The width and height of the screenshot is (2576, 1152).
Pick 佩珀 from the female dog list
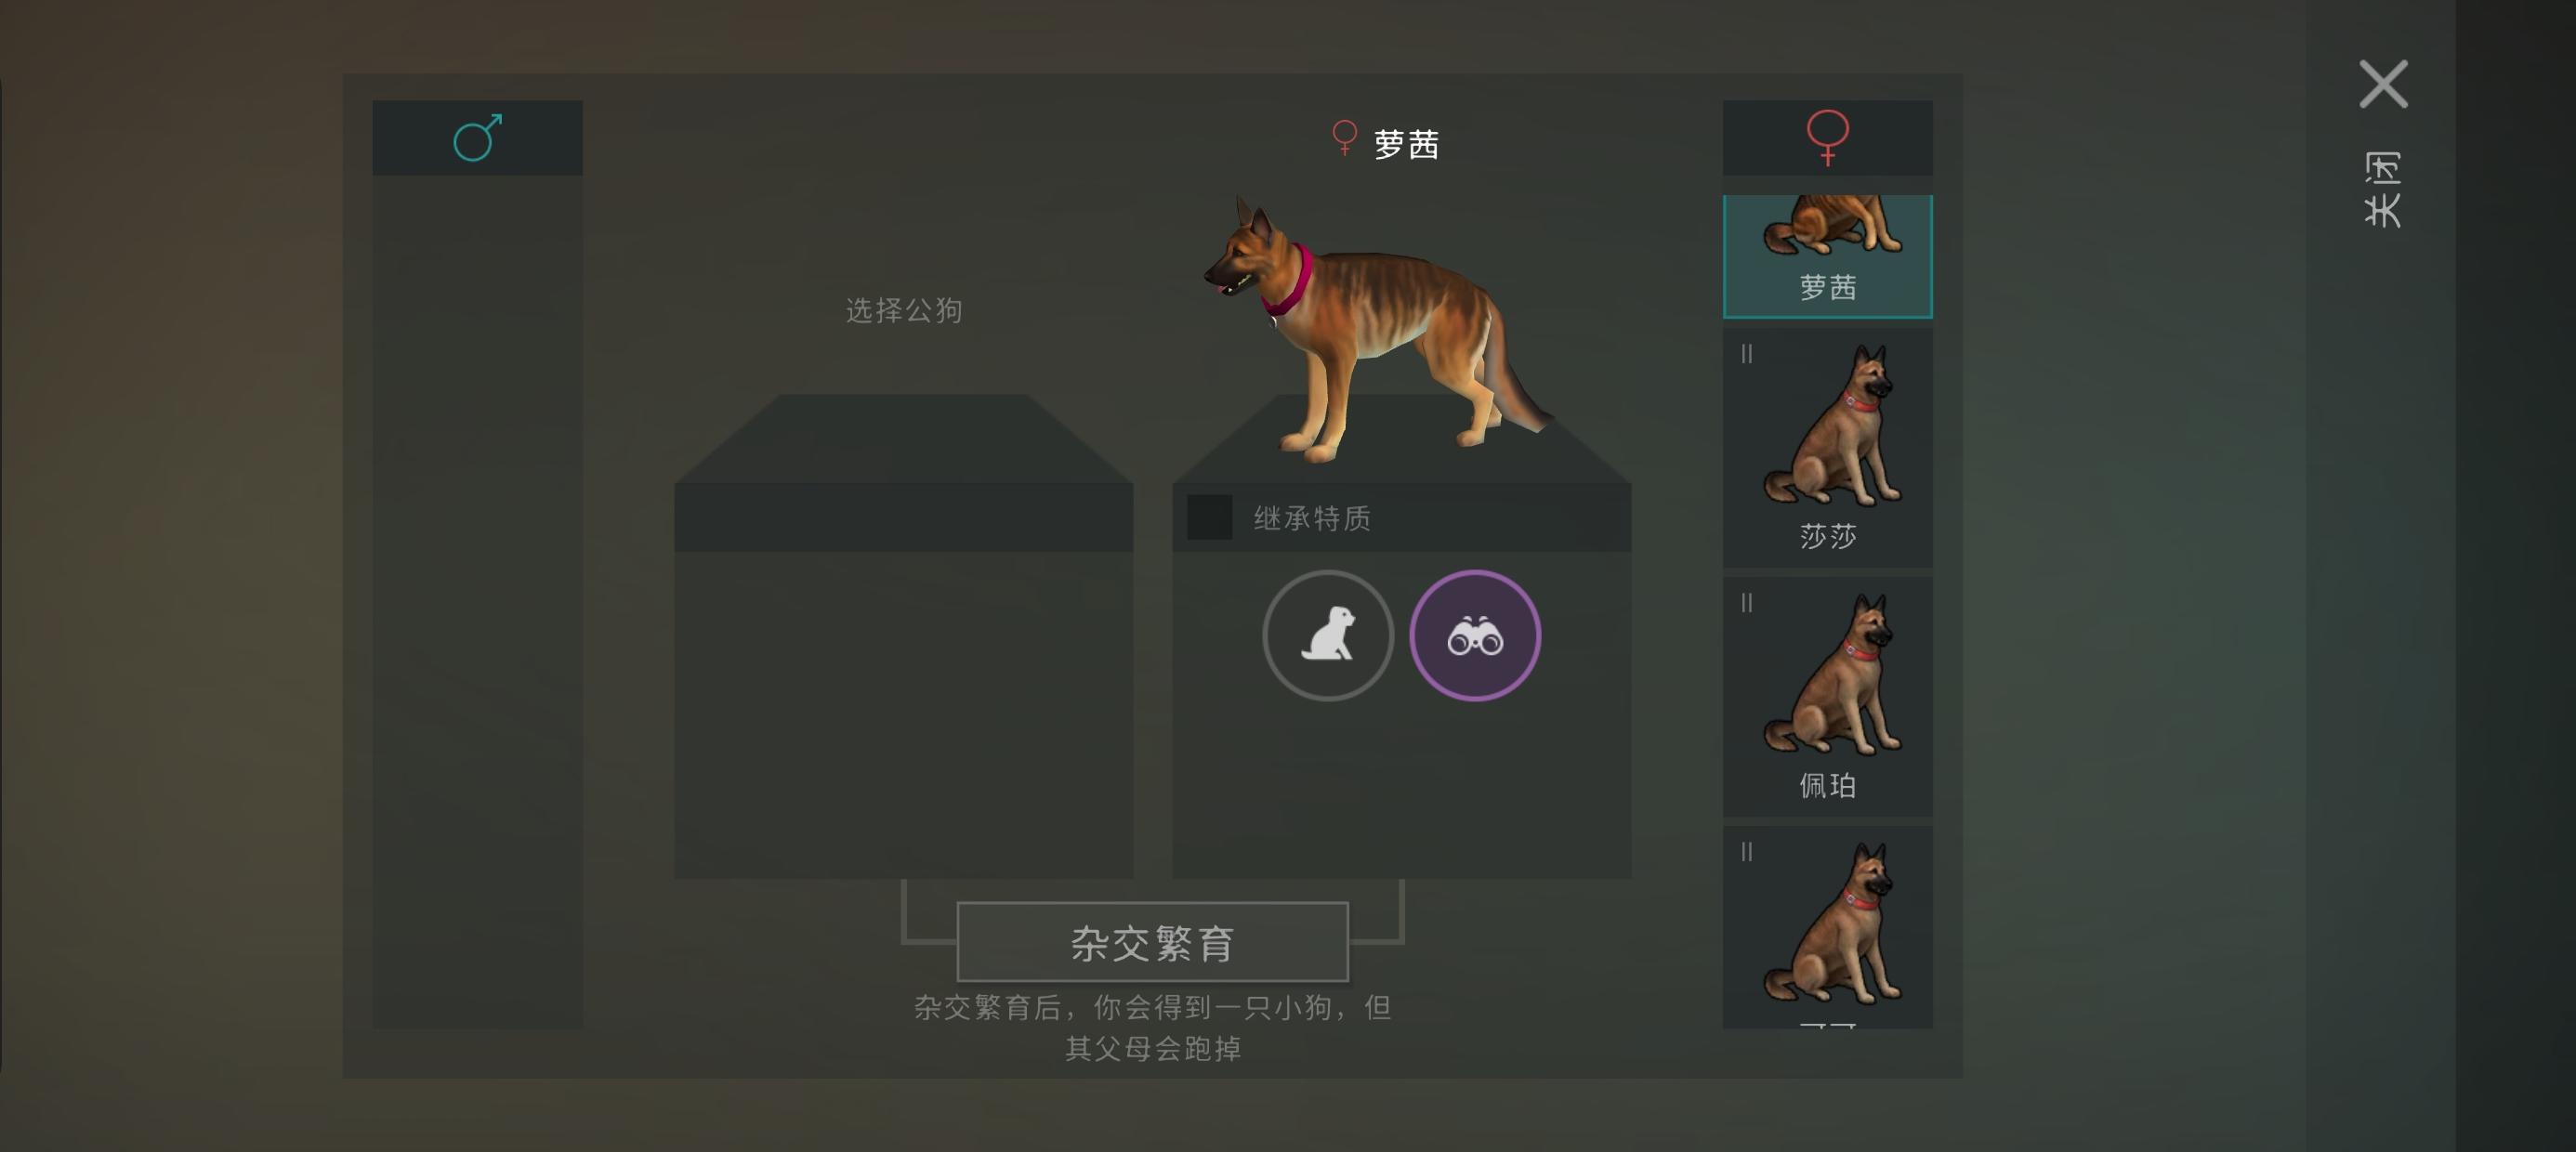click(x=1827, y=697)
